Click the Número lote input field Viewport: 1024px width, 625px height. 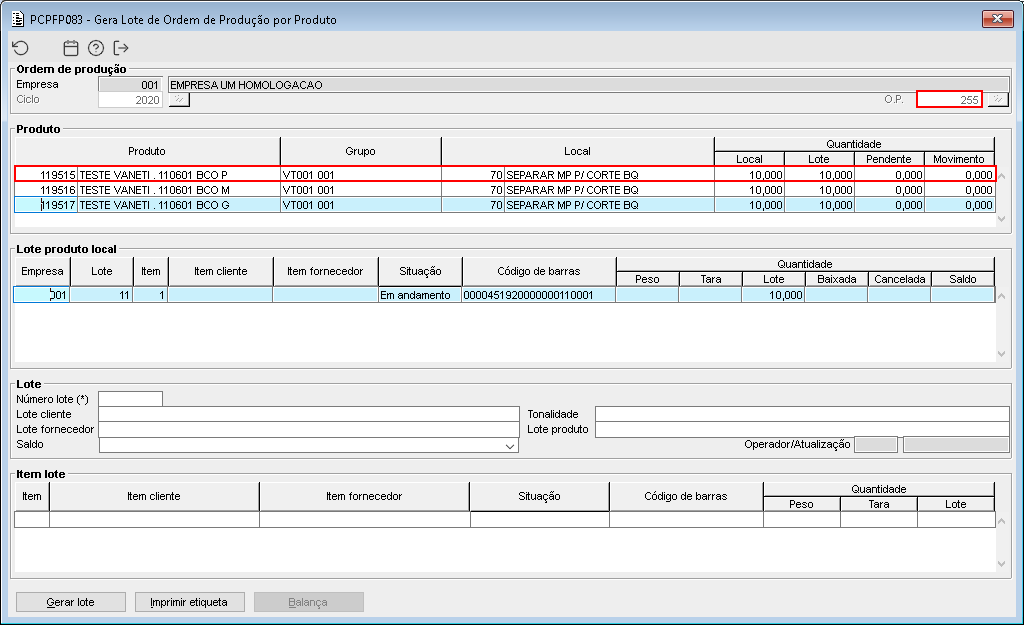click(131, 399)
